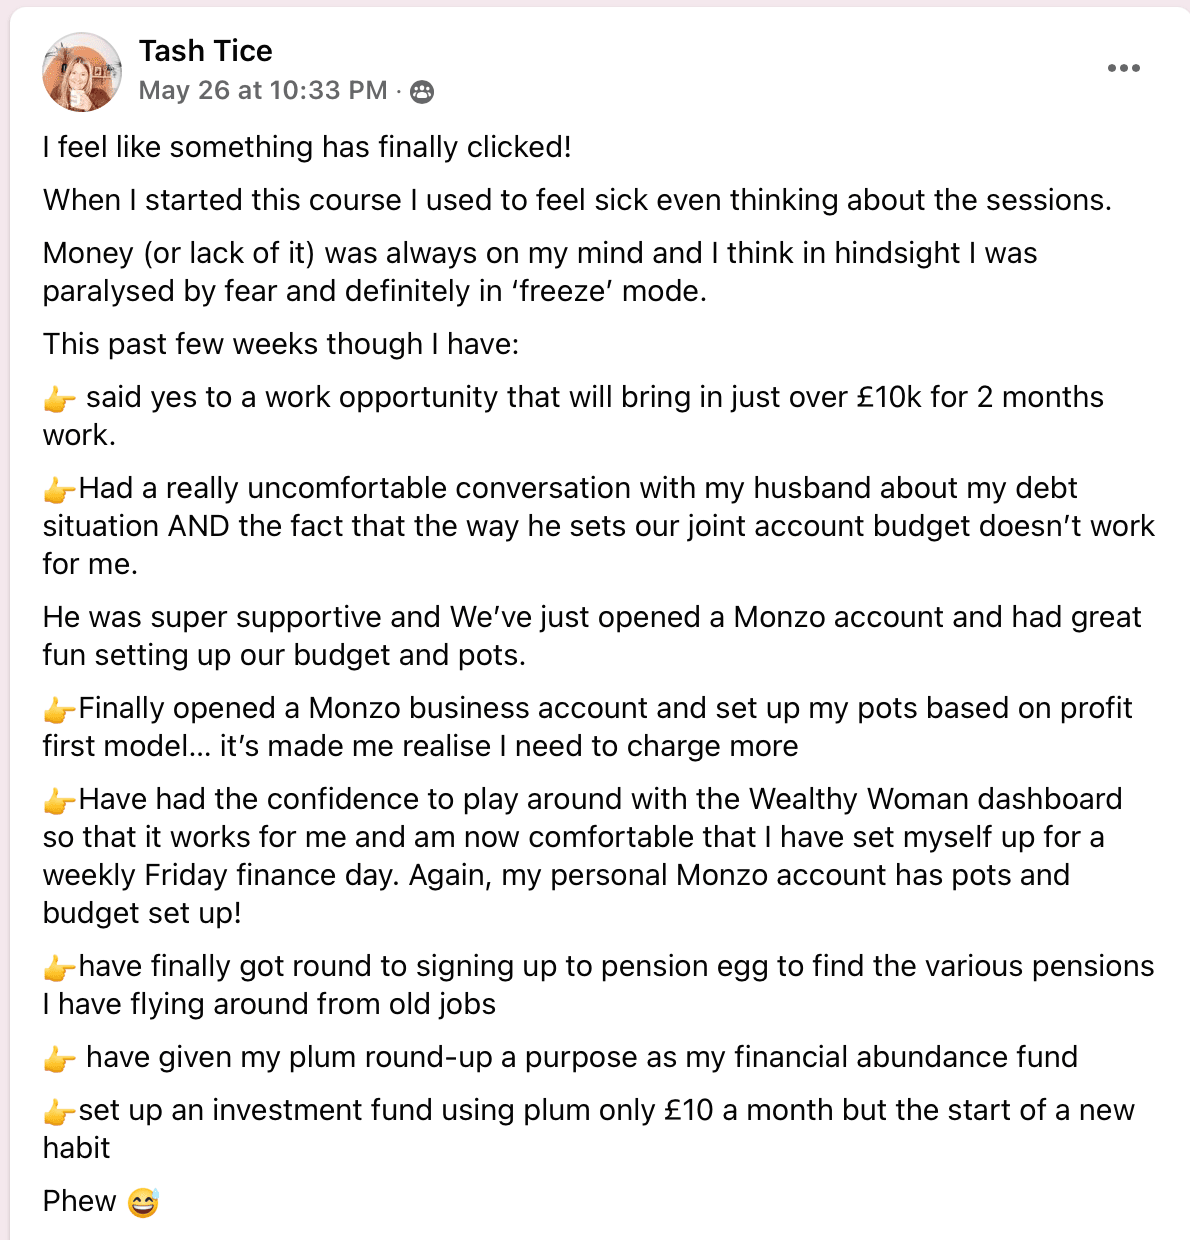The height and width of the screenshot is (1240, 1190).
Task: Click pointing-hand emoji before "set up an investment"
Action: (59, 1112)
